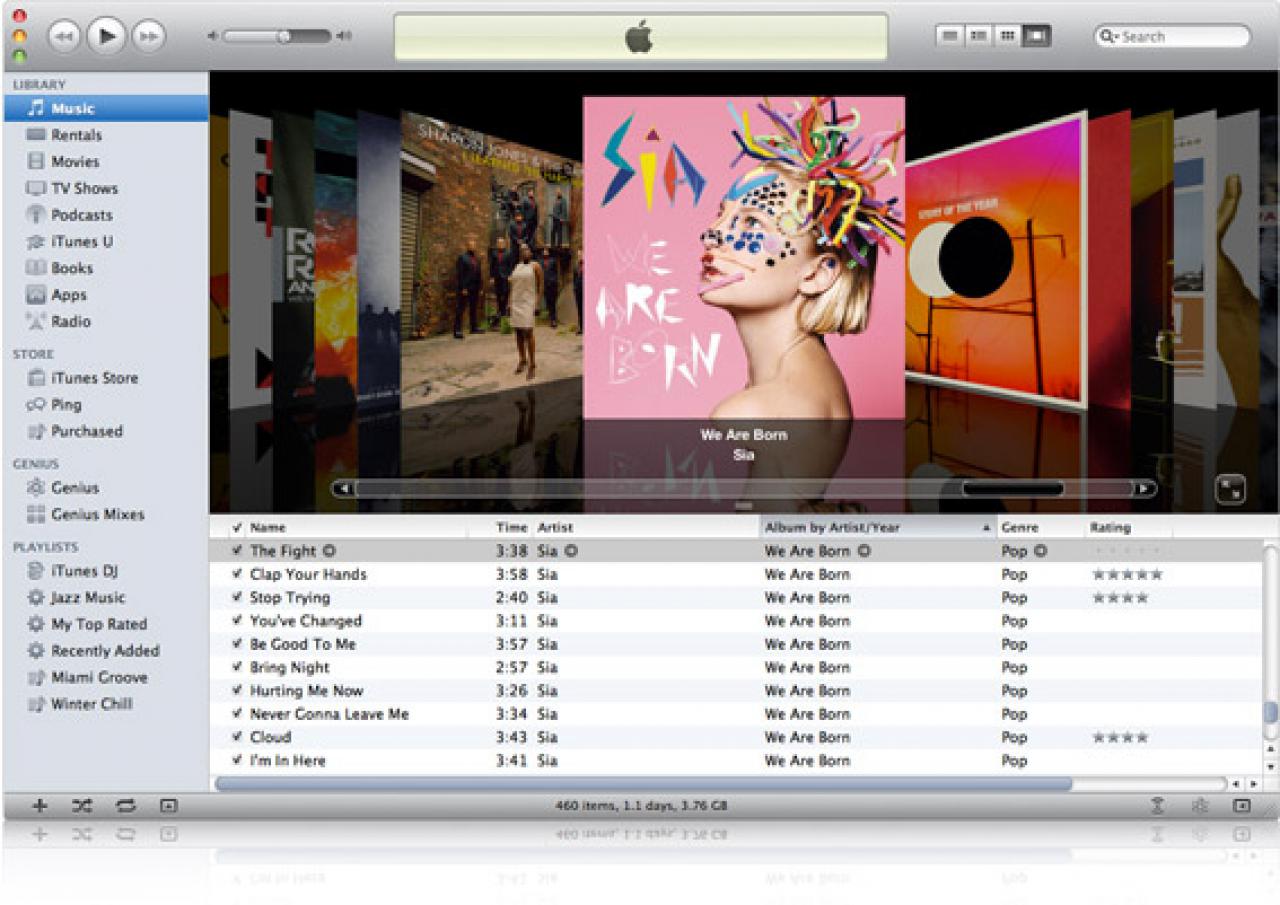Click the star rating for Clap Your Hands
The width and height of the screenshot is (1280, 905).
(x=1128, y=574)
